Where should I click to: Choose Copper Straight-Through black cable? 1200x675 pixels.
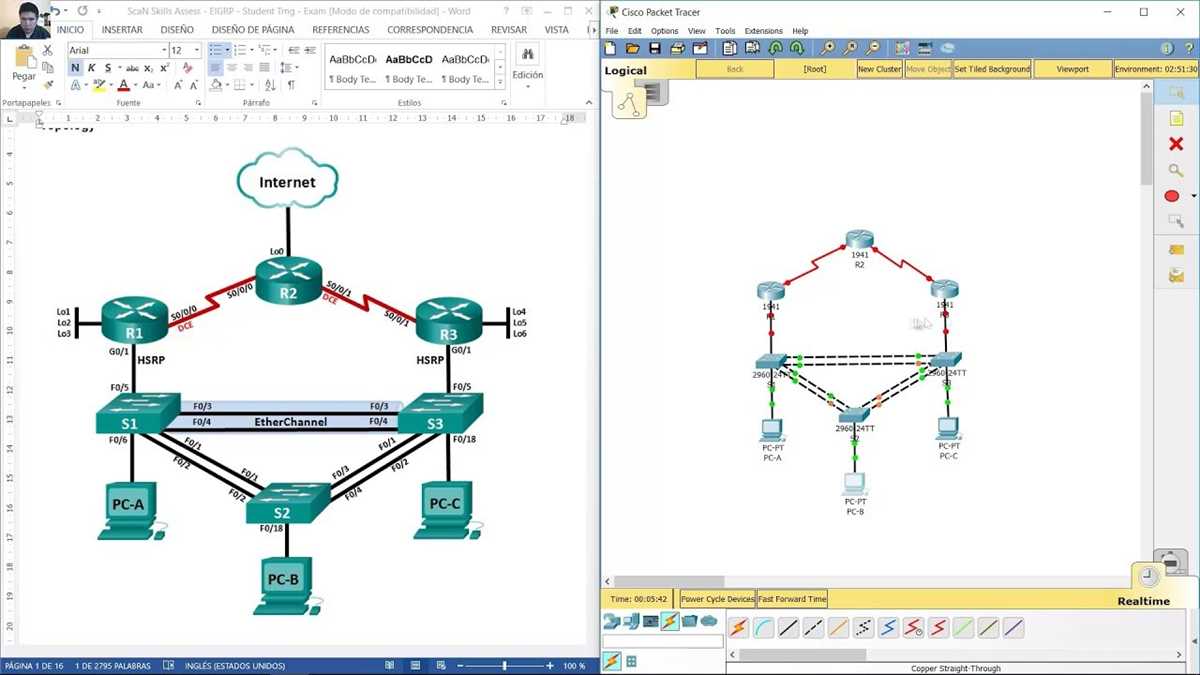tap(788, 628)
